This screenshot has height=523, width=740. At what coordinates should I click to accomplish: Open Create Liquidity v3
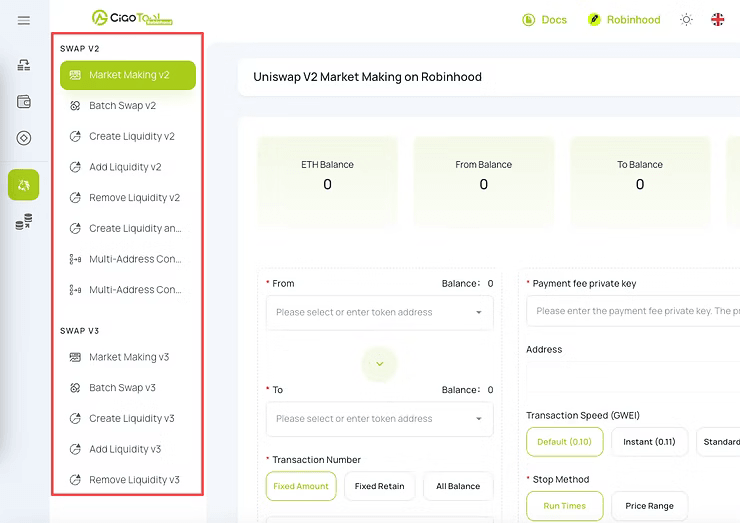coord(128,419)
